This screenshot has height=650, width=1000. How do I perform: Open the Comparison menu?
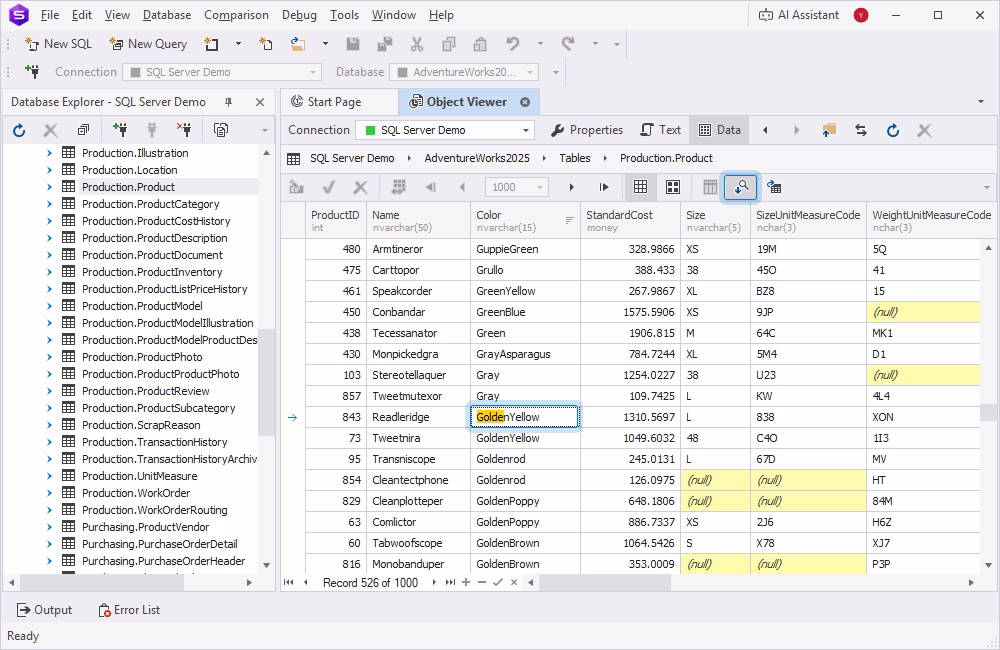pos(236,15)
